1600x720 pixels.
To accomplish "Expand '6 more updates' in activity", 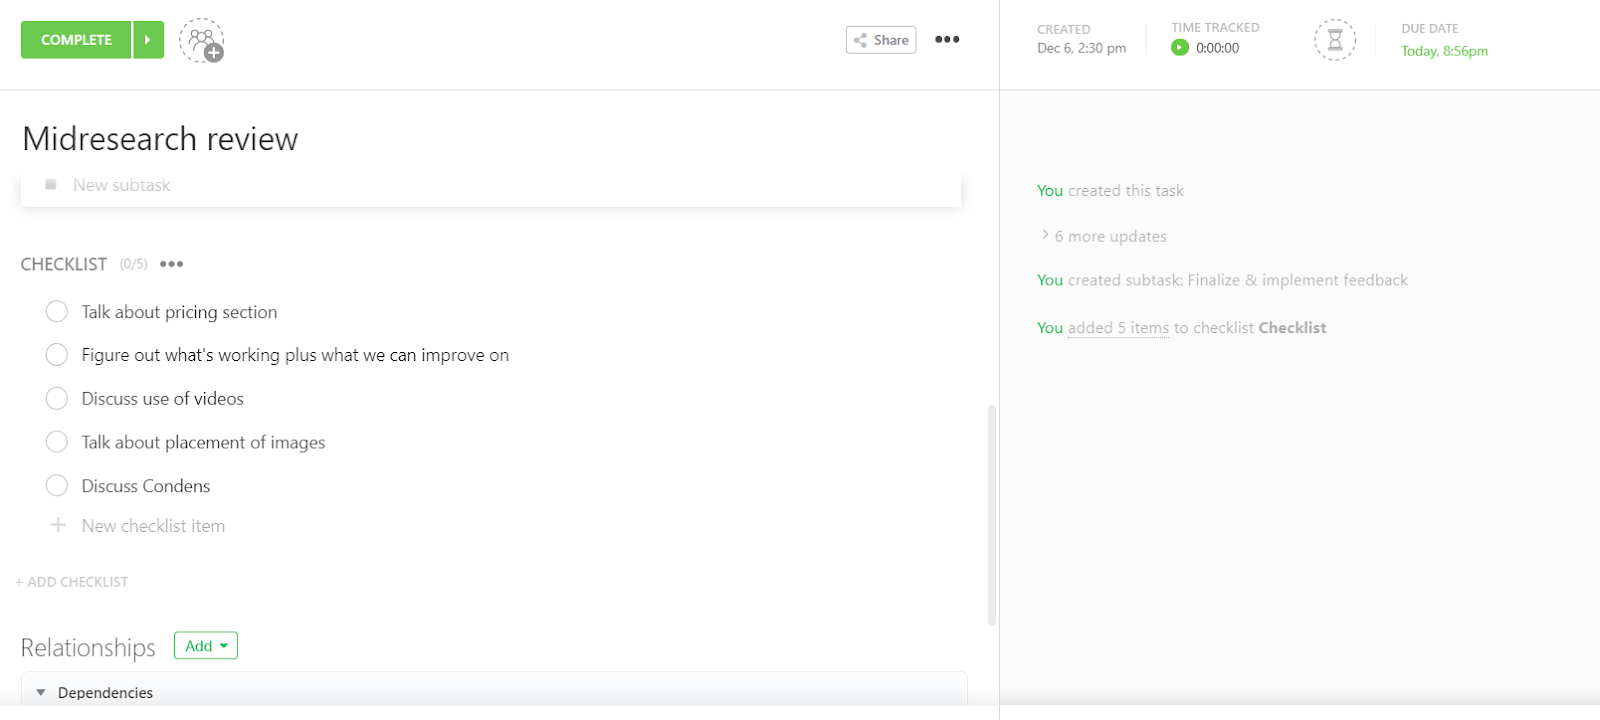I will click(x=1109, y=236).
